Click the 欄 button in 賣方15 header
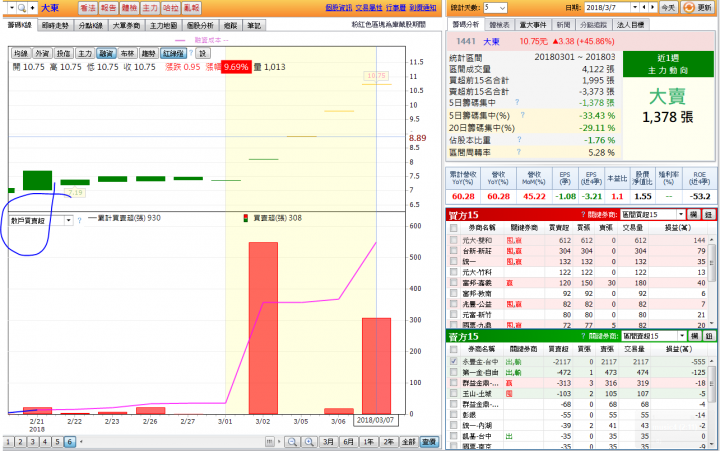Screen dimensions: 720x451 pyautogui.click(x=694, y=336)
